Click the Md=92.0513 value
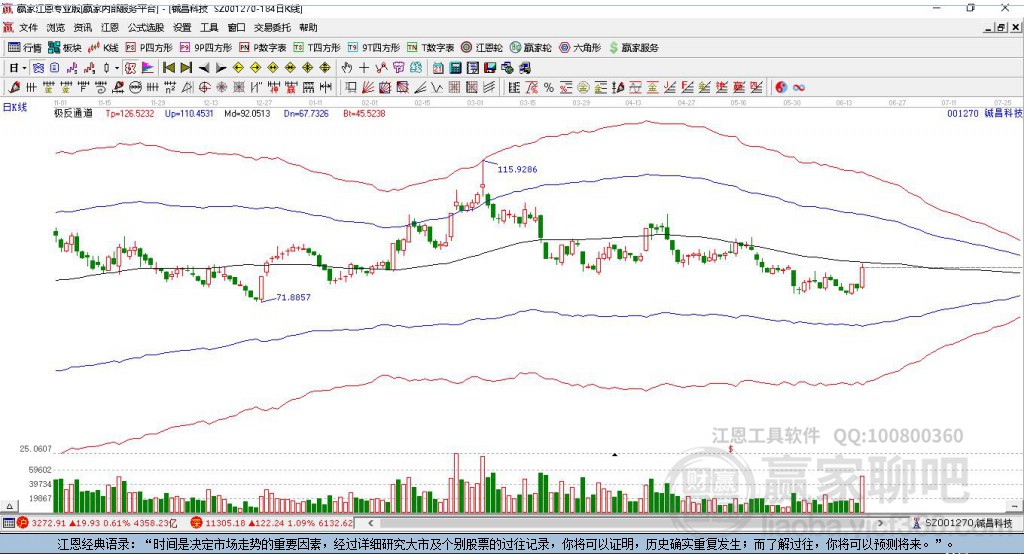This screenshot has height=554, width=1024. pos(247,114)
